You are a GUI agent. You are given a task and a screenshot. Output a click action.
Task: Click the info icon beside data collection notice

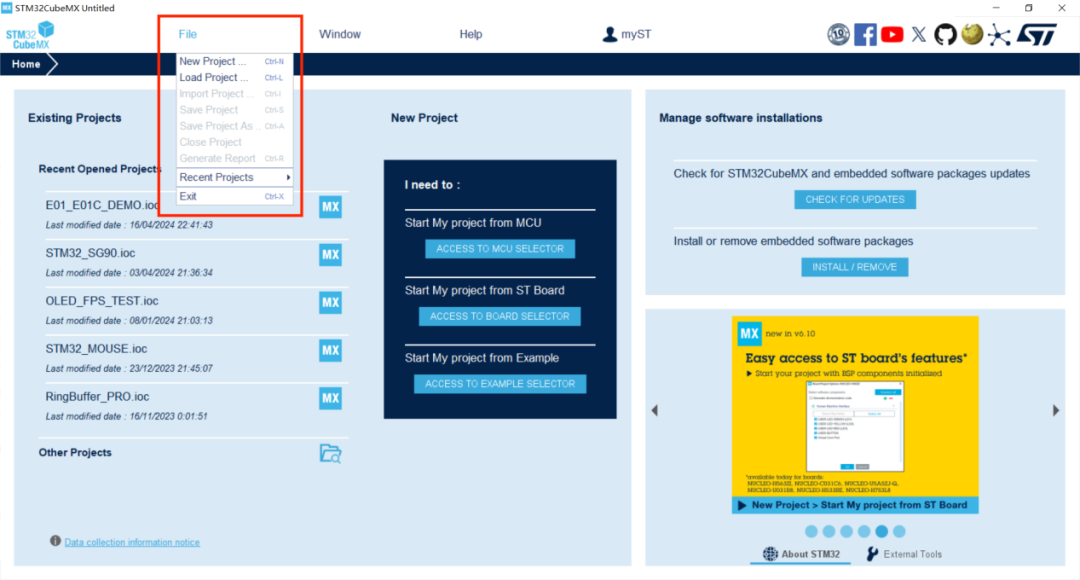point(55,541)
